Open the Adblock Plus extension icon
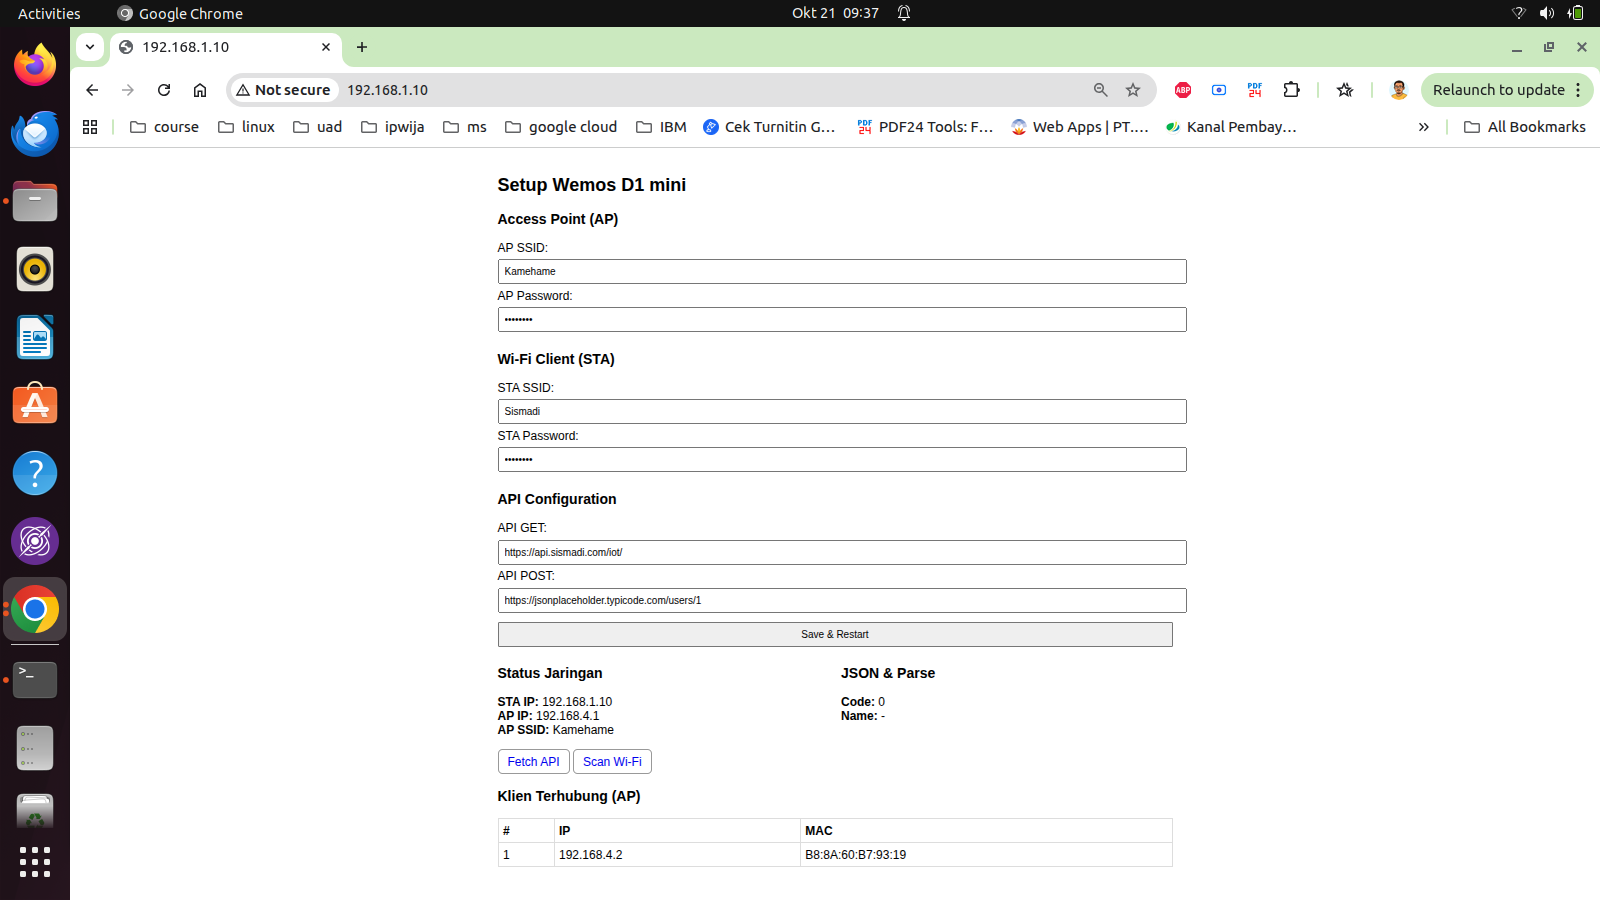 coord(1182,90)
